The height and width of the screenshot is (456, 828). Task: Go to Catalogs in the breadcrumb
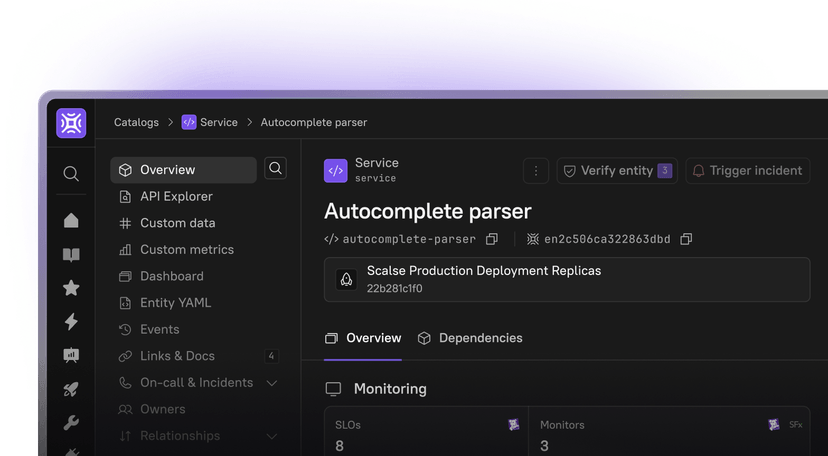pyautogui.click(x=136, y=122)
